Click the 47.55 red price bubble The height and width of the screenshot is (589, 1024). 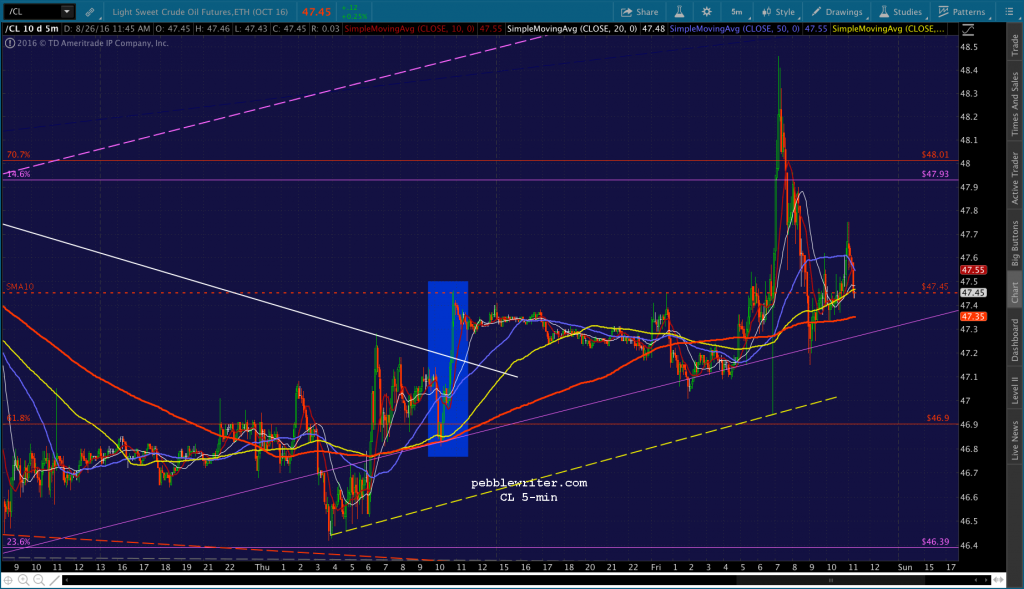pos(973,270)
